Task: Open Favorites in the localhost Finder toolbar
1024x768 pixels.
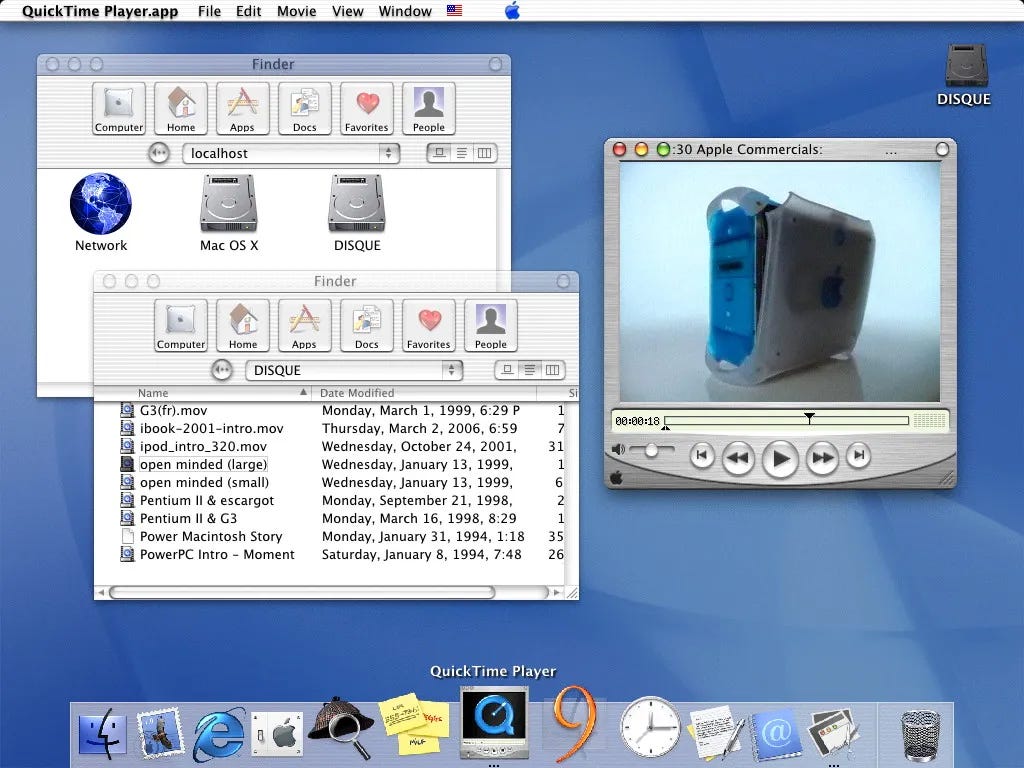Action: click(366, 108)
